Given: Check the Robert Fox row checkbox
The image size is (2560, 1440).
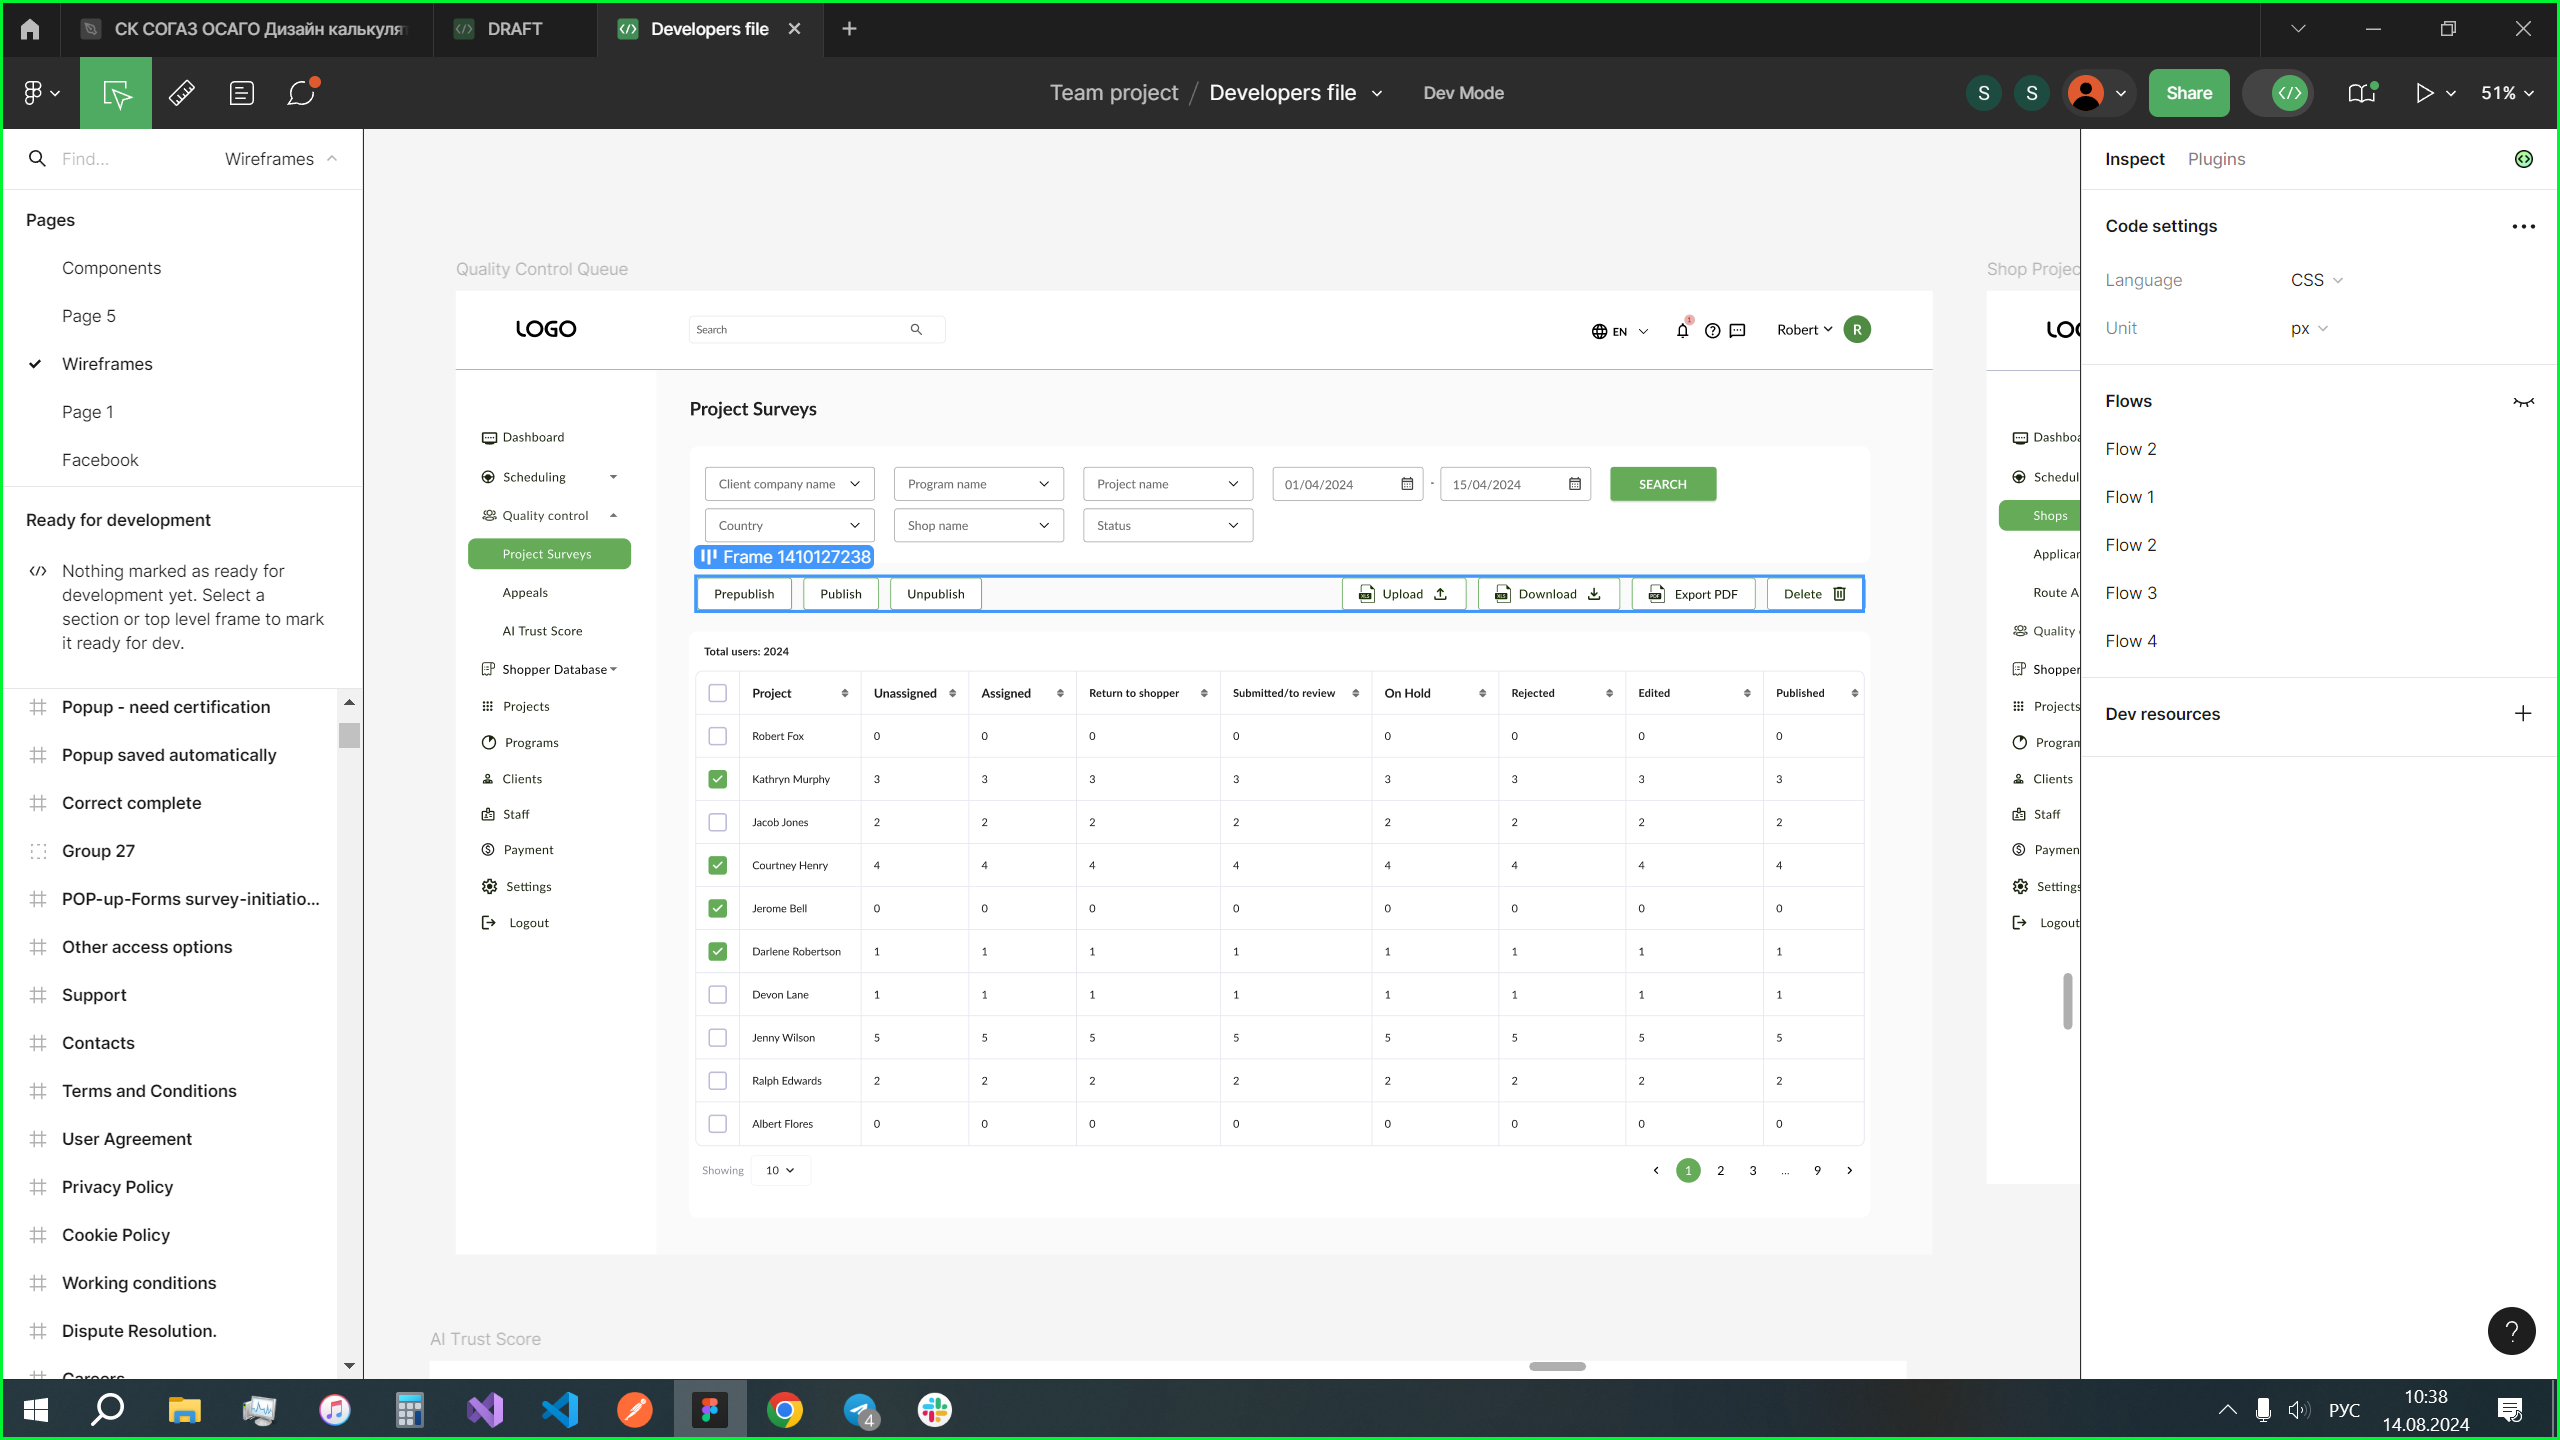Looking at the screenshot, I should click(x=717, y=736).
